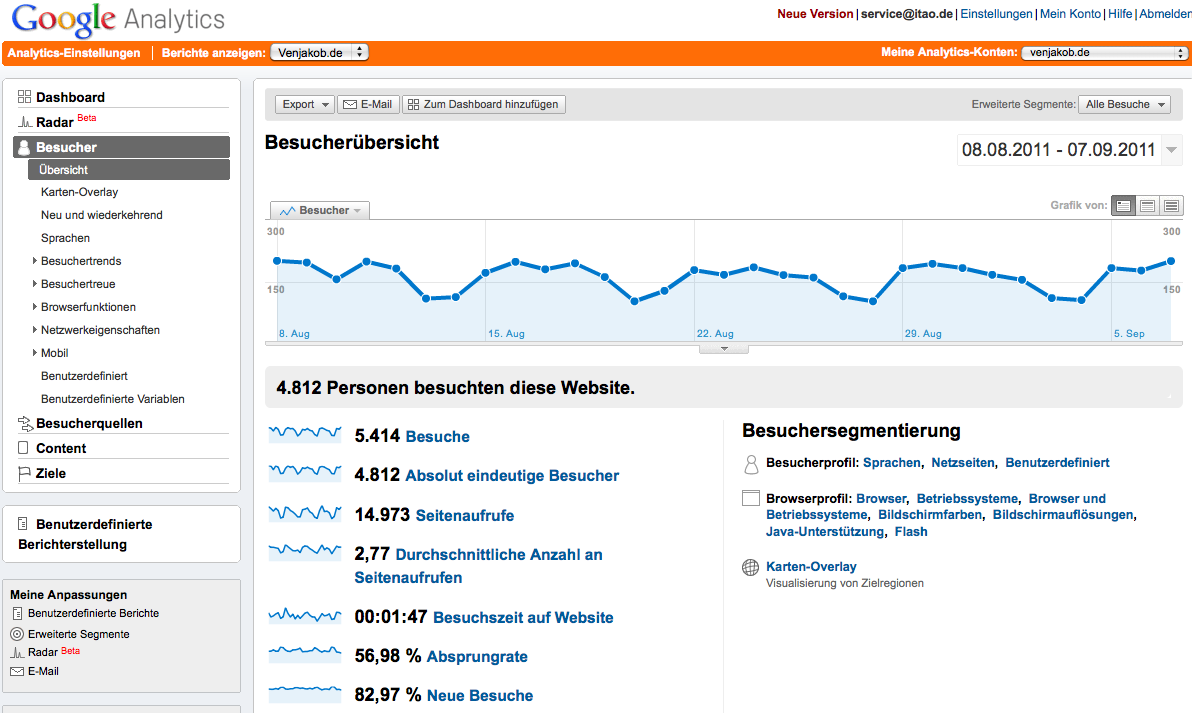The width and height of the screenshot is (1192, 713).
Task: Click the Besucherprofil person icon
Action: point(751,464)
